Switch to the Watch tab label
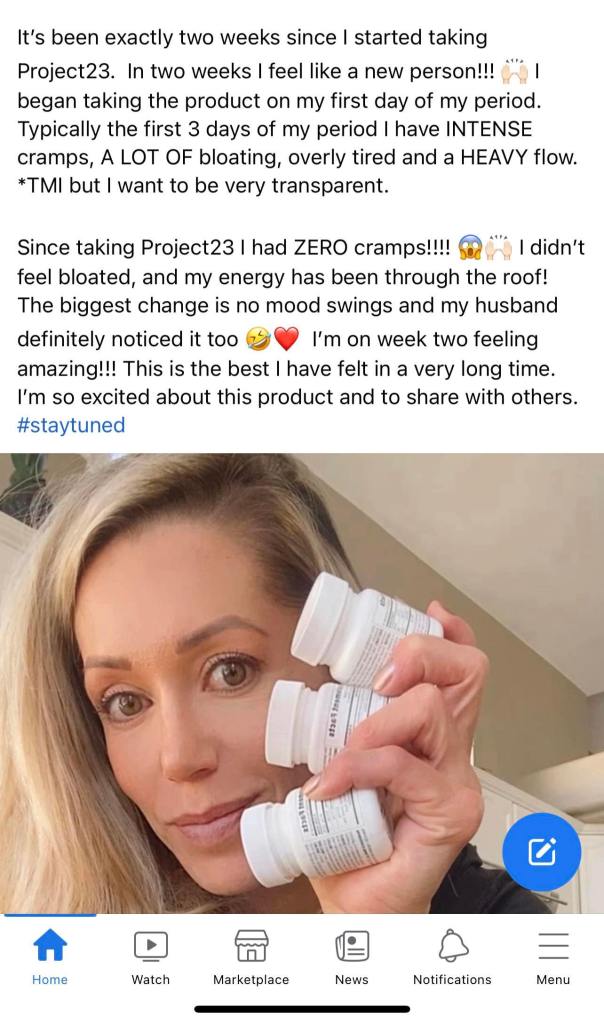 (151, 980)
